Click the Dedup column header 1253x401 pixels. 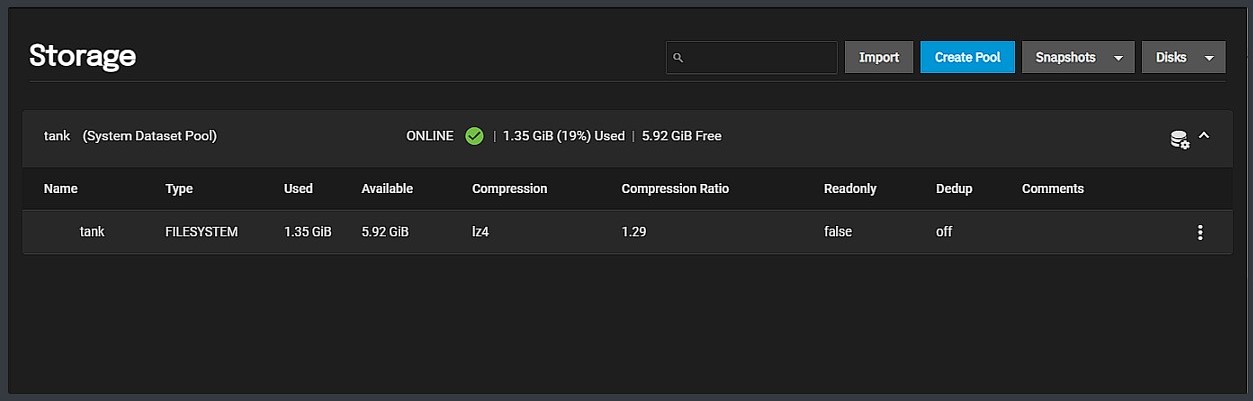click(953, 188)
